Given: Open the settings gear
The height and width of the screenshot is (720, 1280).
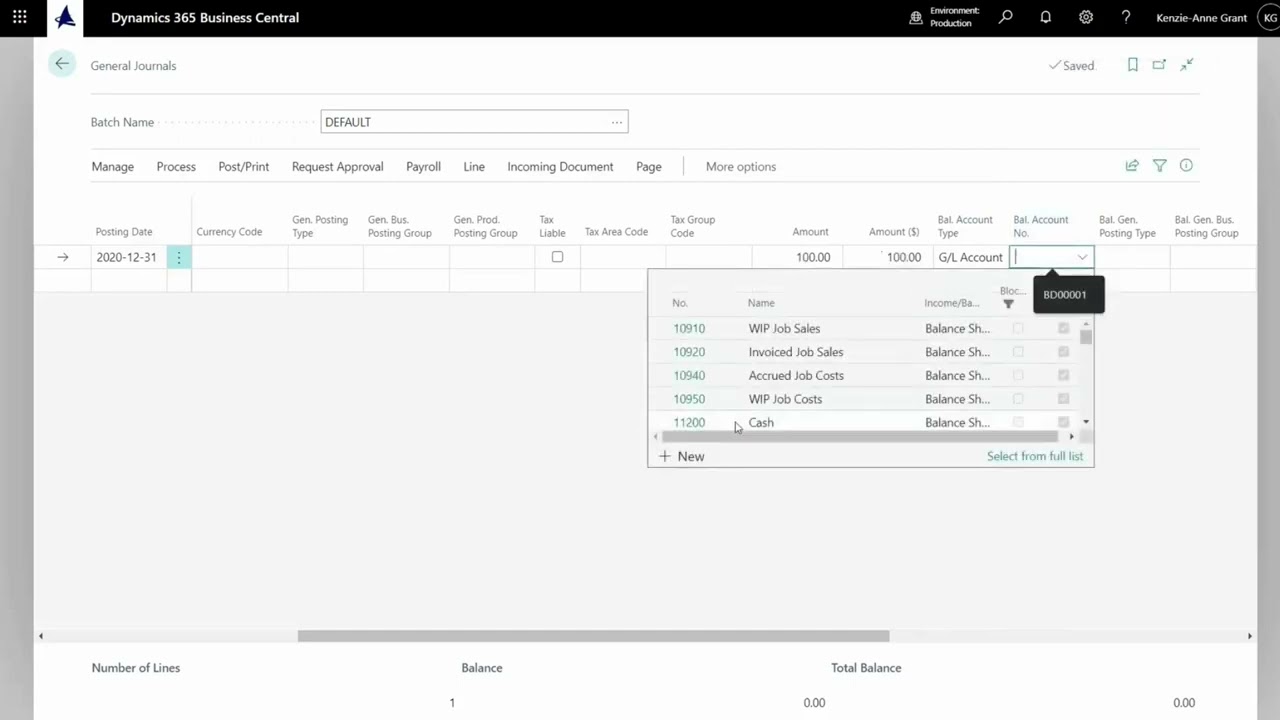Looking at the screenshot, I should 1086,17.
